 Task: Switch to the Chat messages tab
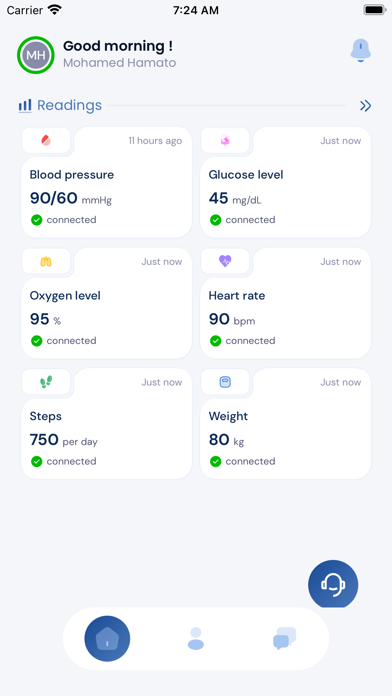(284, 638)
